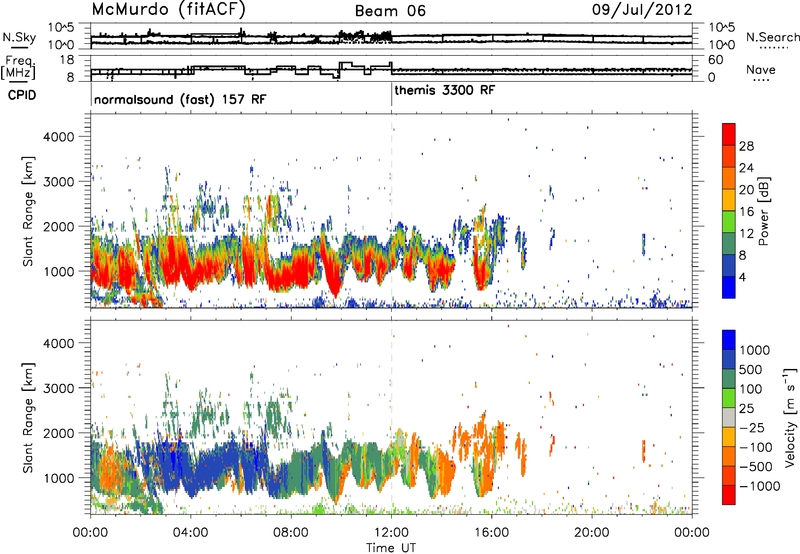Click the blue swatch at the bottom of the power colorbar
This screenshot has height=554, width=800.
click(x=729, y=287)
